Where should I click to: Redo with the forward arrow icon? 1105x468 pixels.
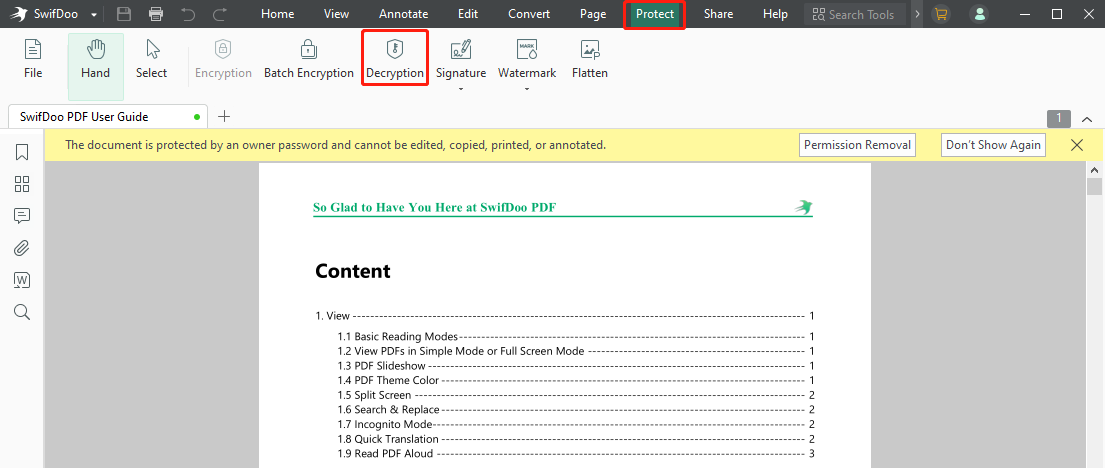[x=220, y=14]
